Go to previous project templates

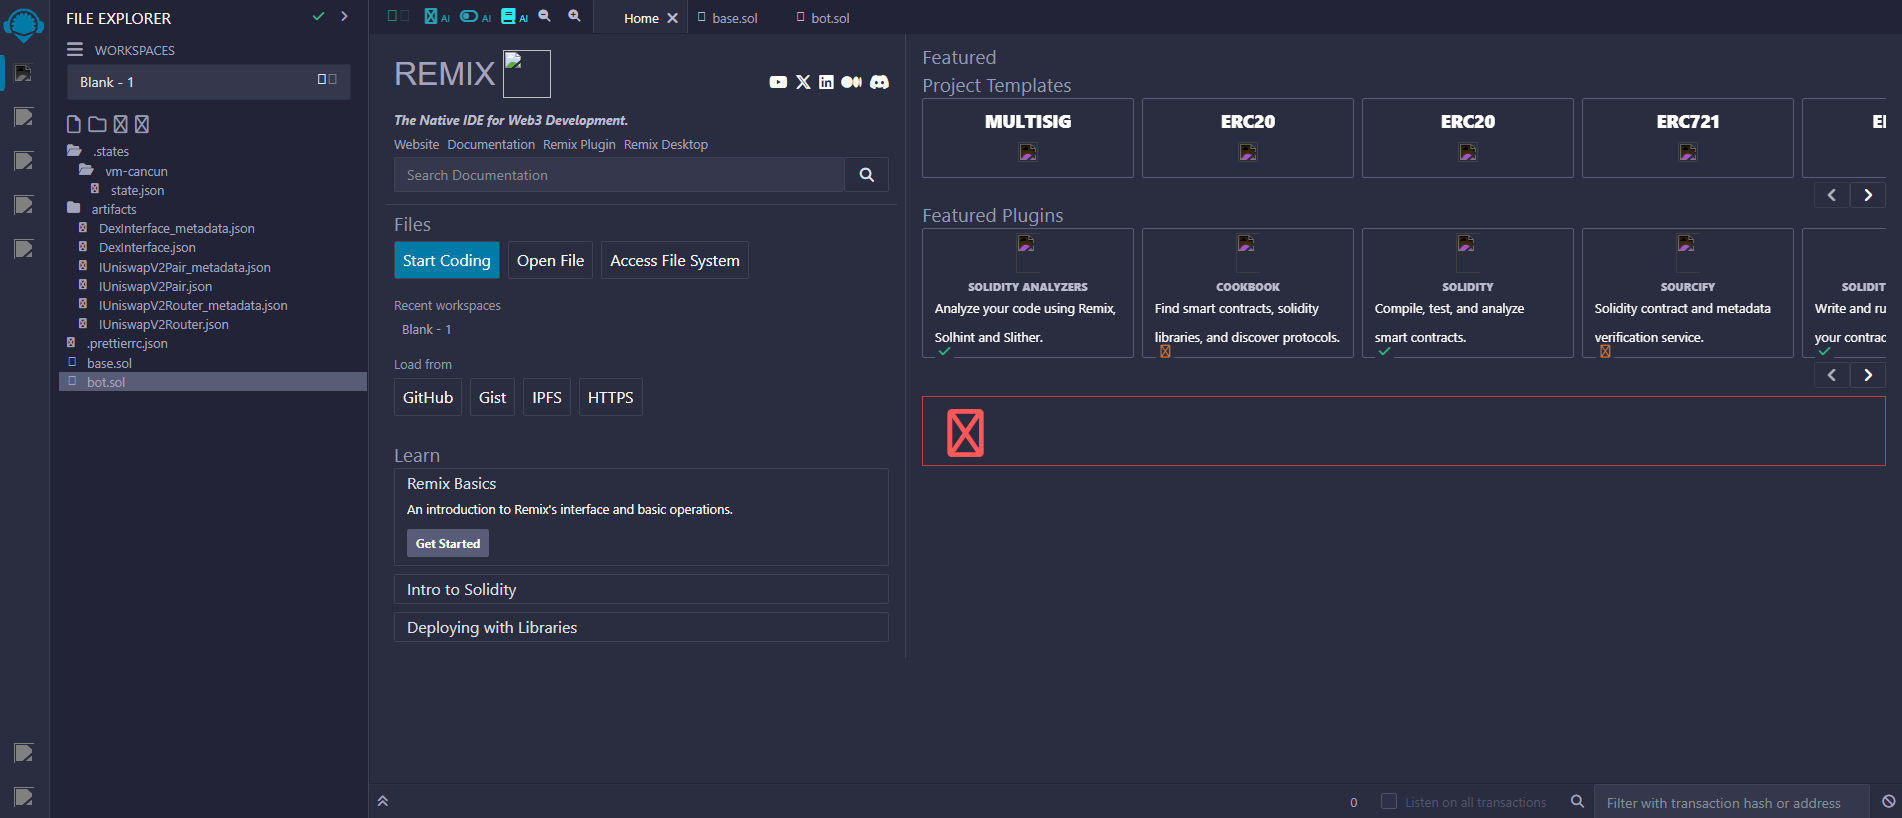click(1832, 195)
